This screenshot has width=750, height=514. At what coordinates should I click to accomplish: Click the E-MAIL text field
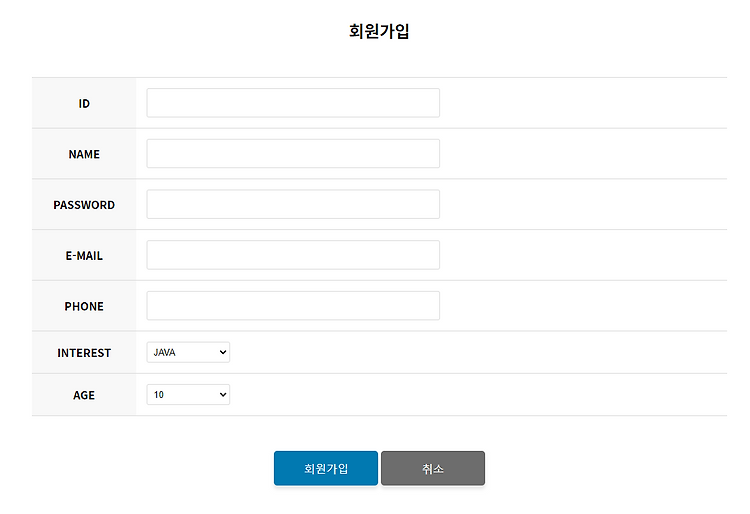(x=293, y=255)
